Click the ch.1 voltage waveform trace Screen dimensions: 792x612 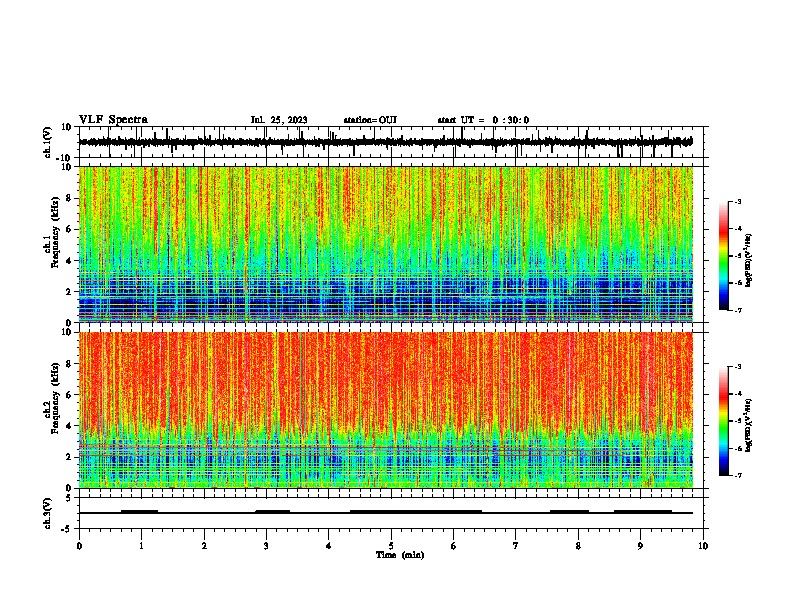tap(386, 142)
